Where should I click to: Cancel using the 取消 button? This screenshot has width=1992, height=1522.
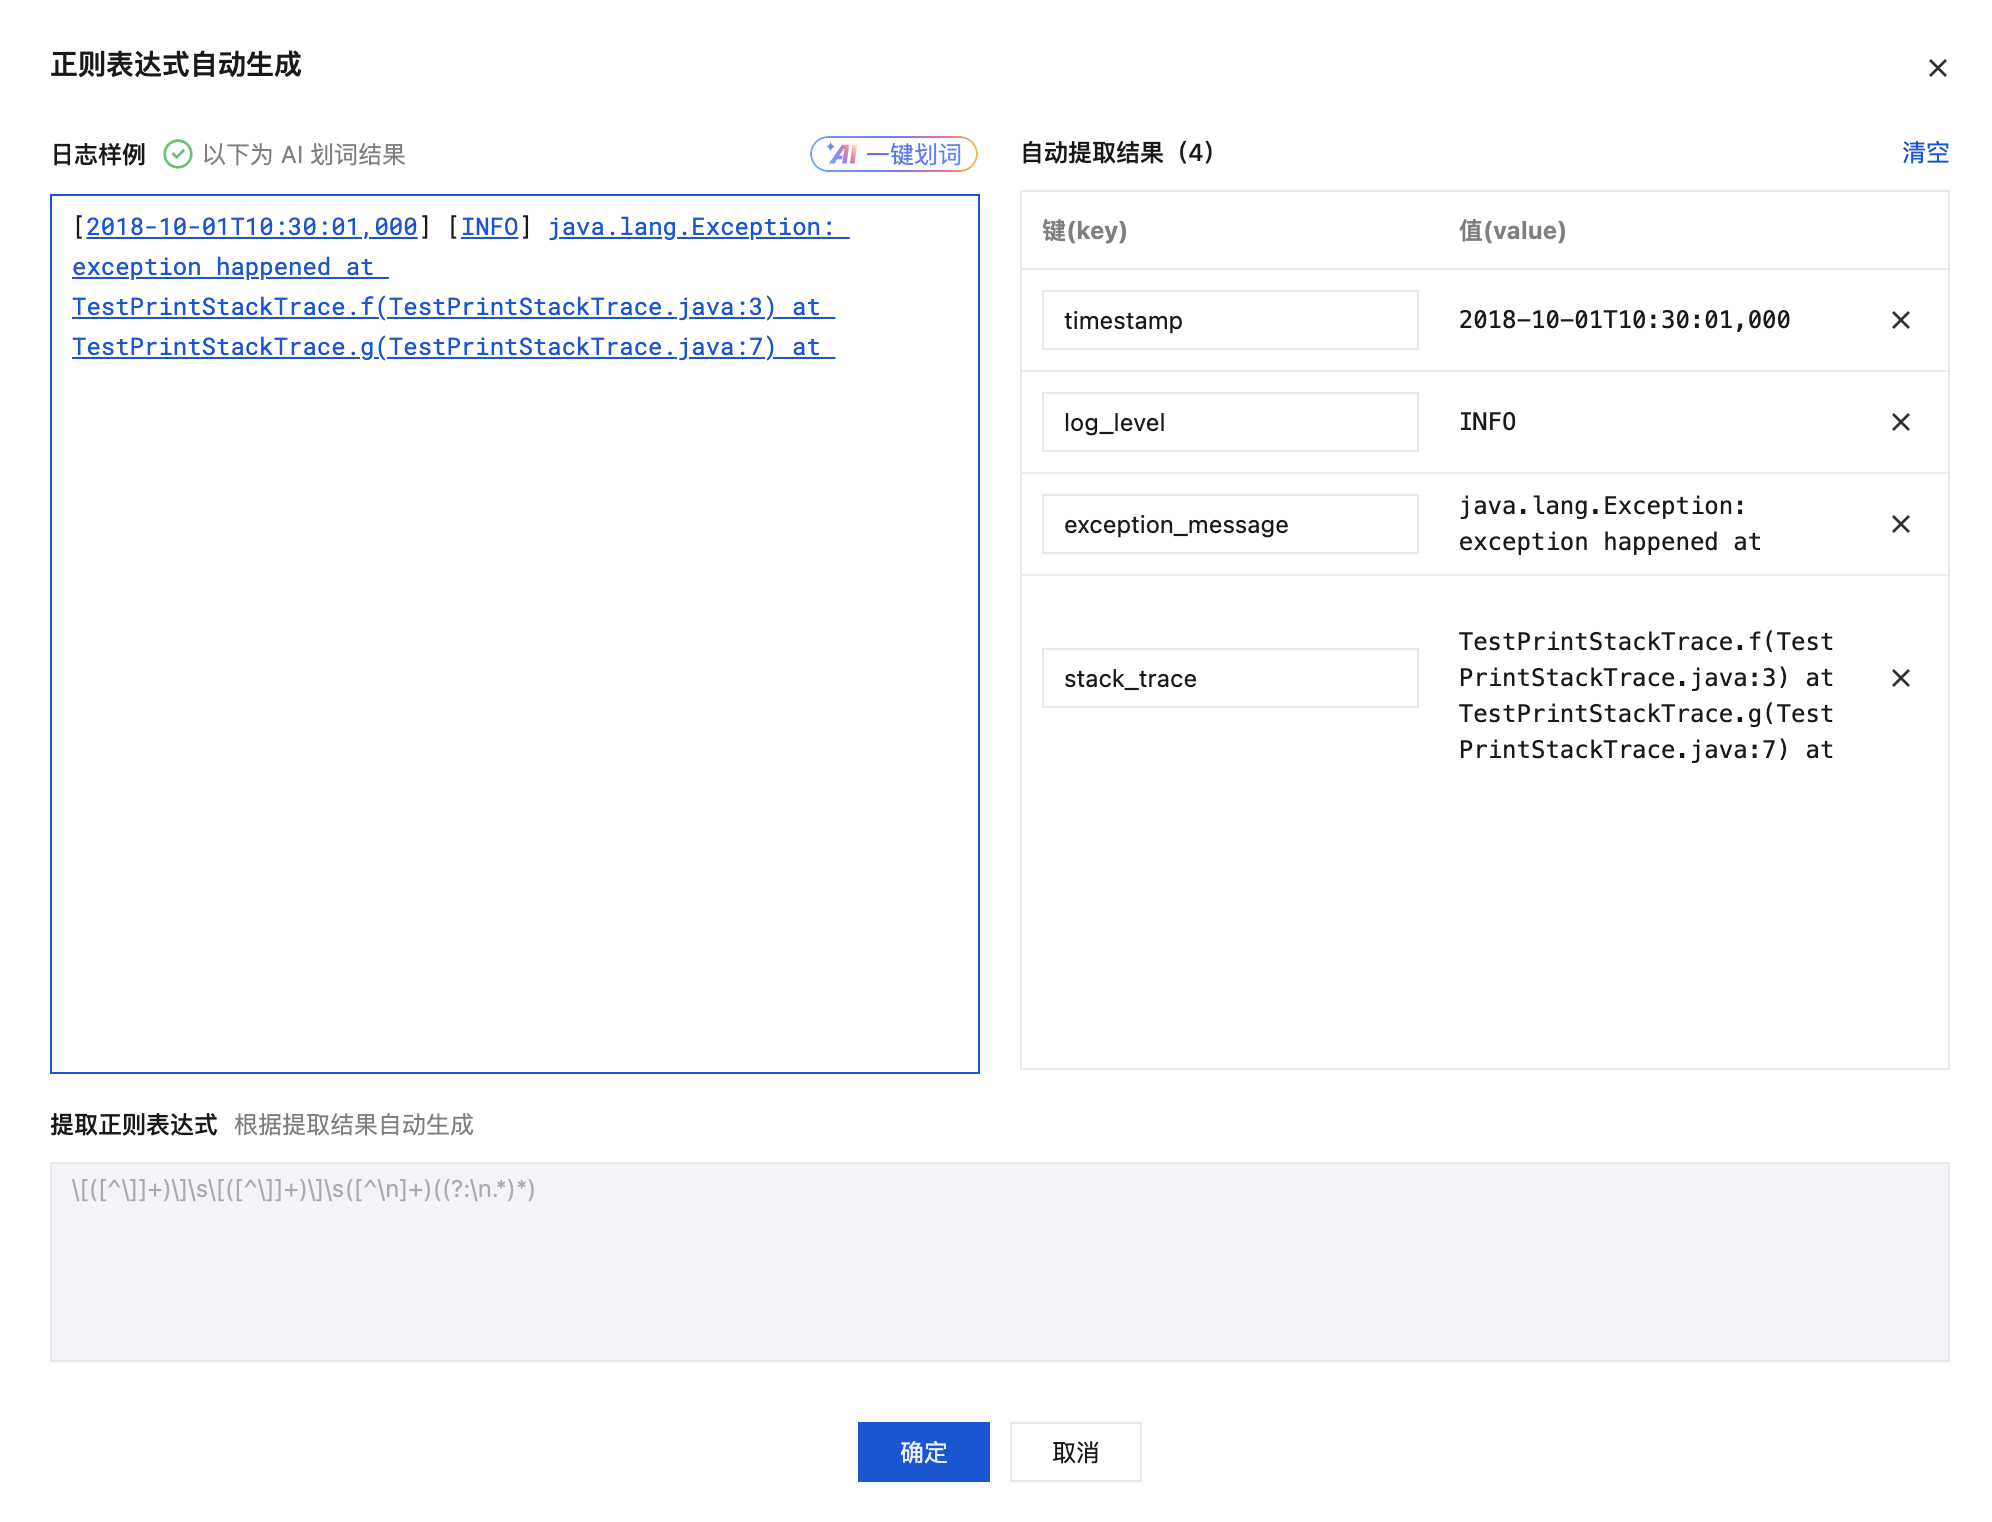point(1075,1451)
